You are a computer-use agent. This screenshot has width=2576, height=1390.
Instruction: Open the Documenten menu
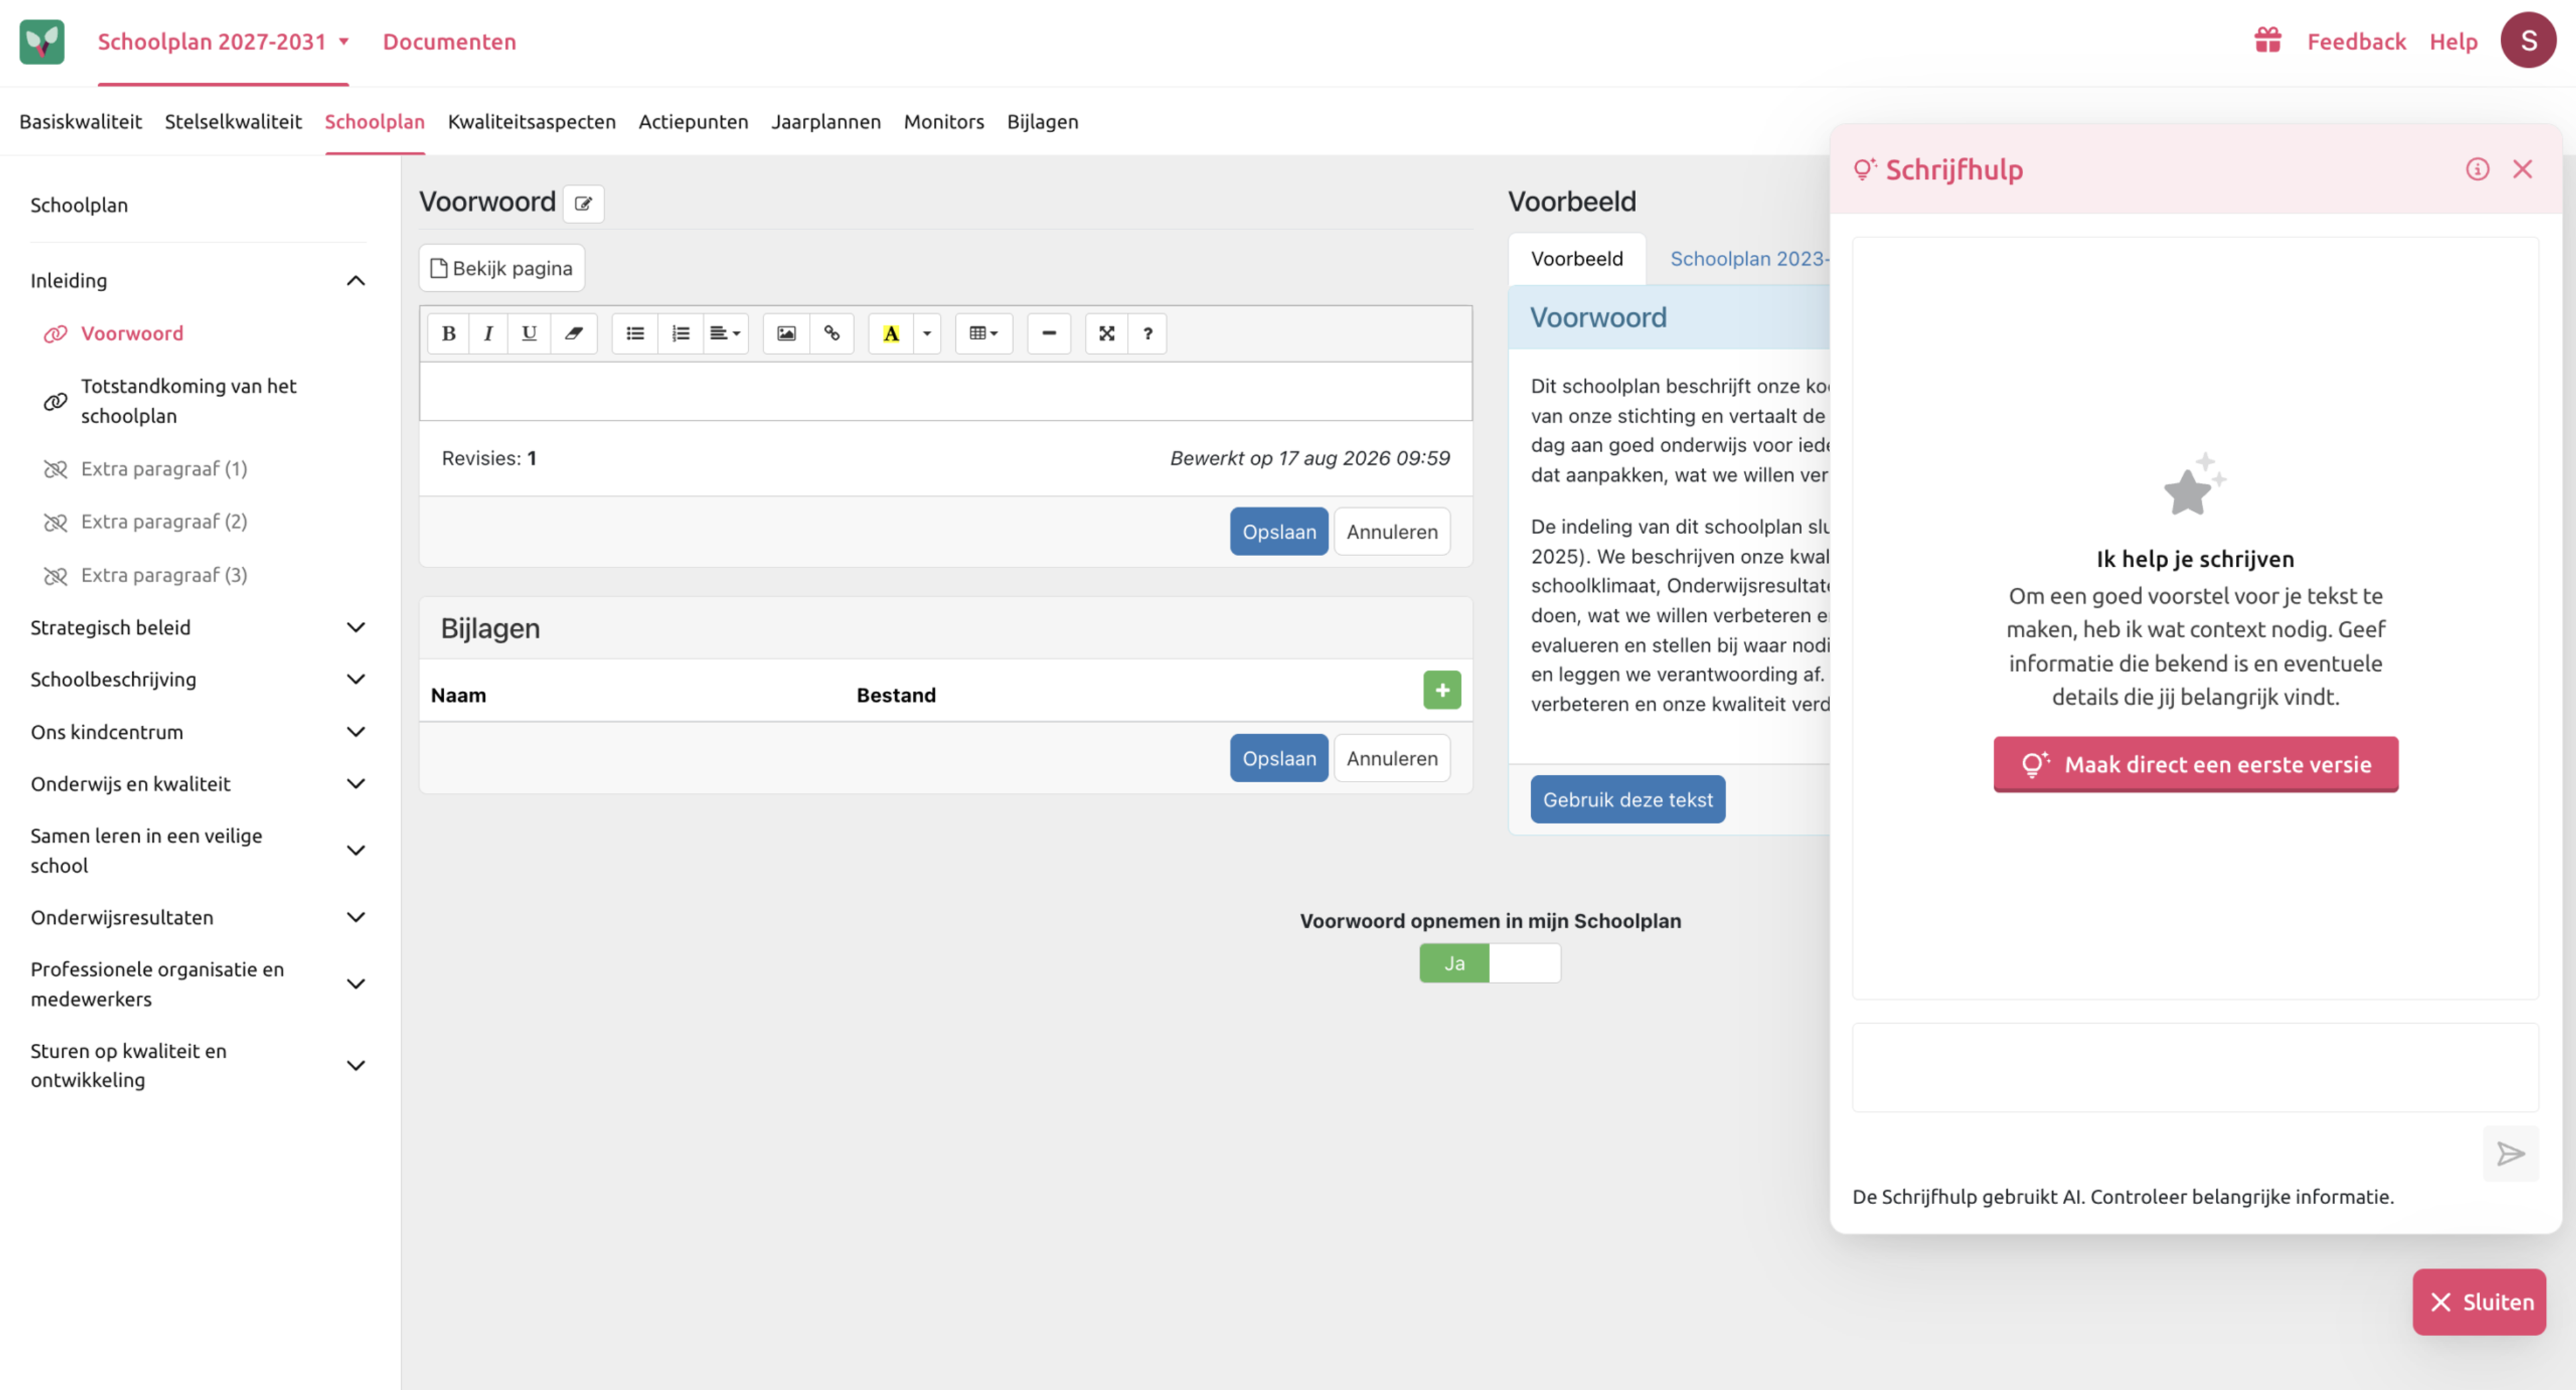(x=449, y=42)
